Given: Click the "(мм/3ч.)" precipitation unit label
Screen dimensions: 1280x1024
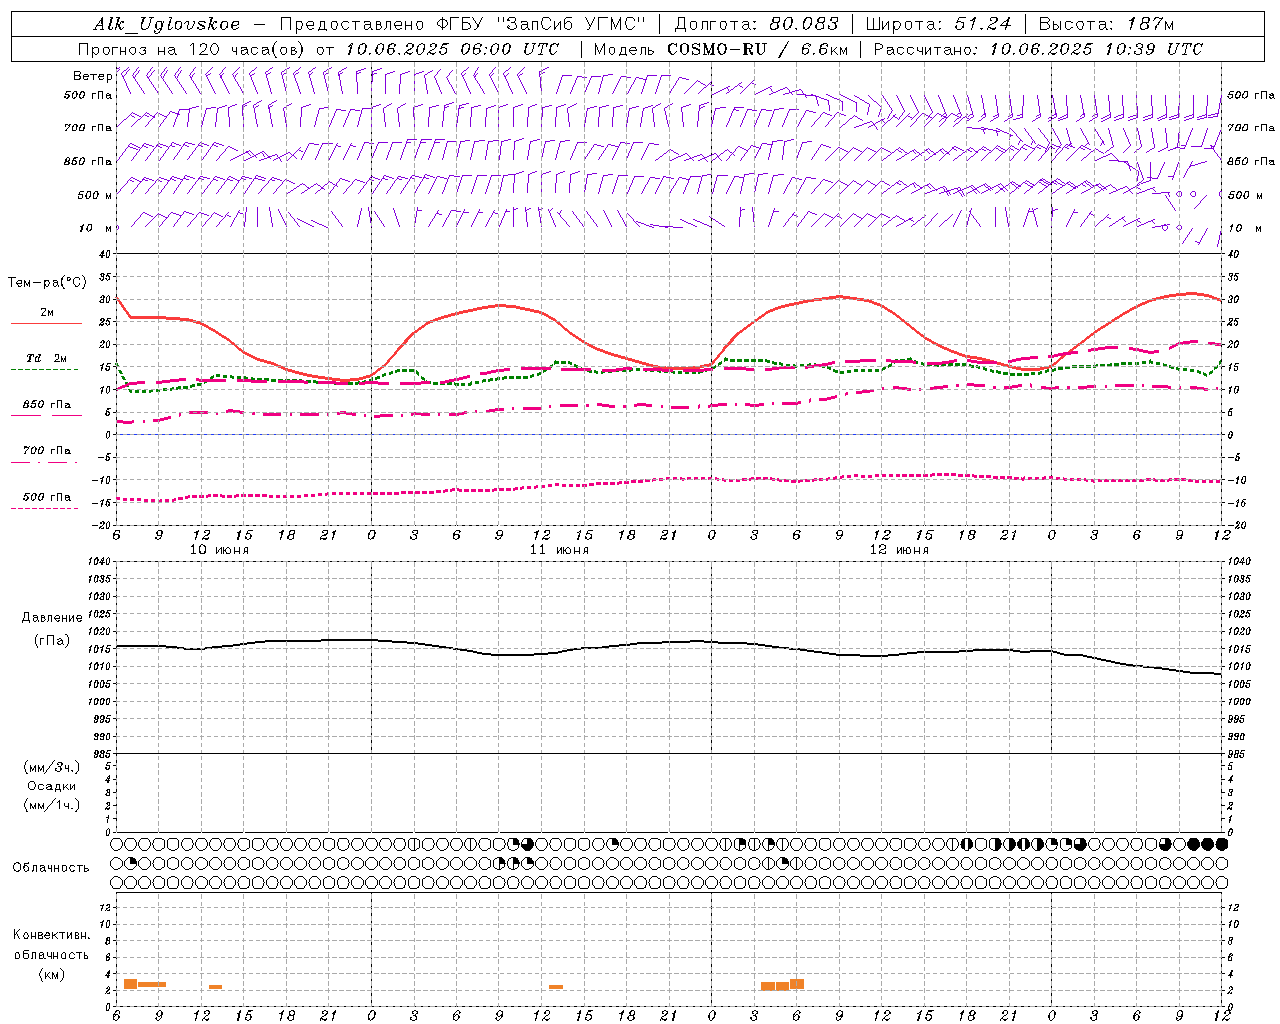Looking at the screenshot, I should coord(52,767).
